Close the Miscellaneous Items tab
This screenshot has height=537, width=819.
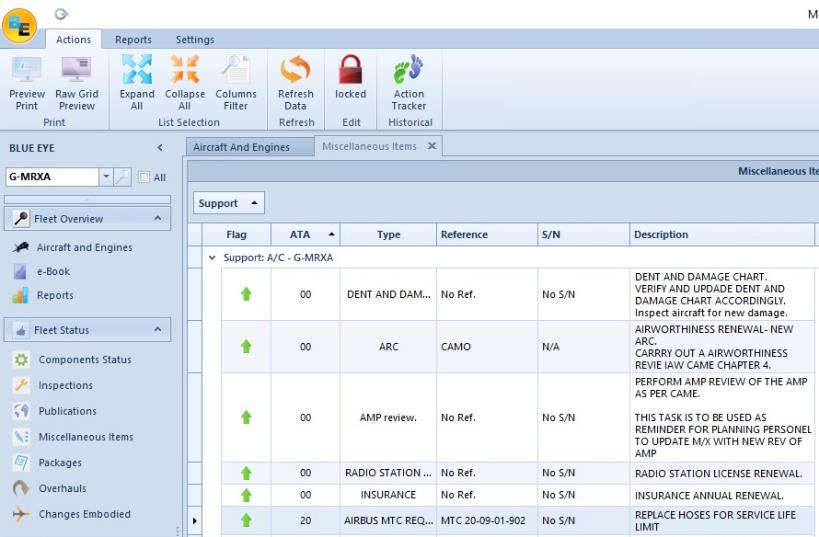tap(432, 146)
